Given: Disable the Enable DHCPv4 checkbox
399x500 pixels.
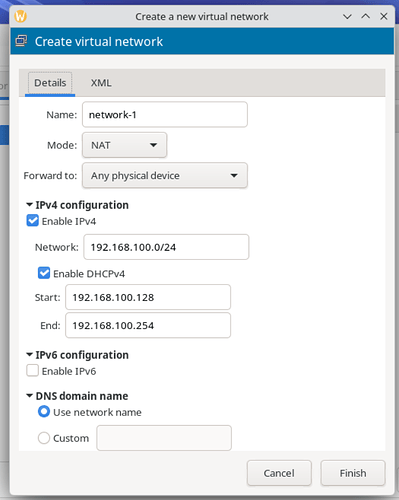Looking at the screenshot, I should click(44, 273).
